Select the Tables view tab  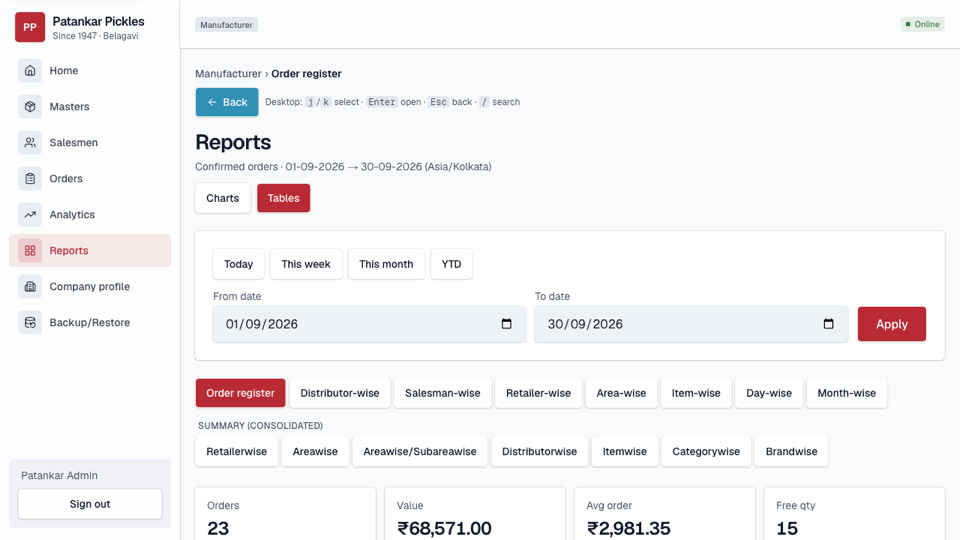click(283, 198)
